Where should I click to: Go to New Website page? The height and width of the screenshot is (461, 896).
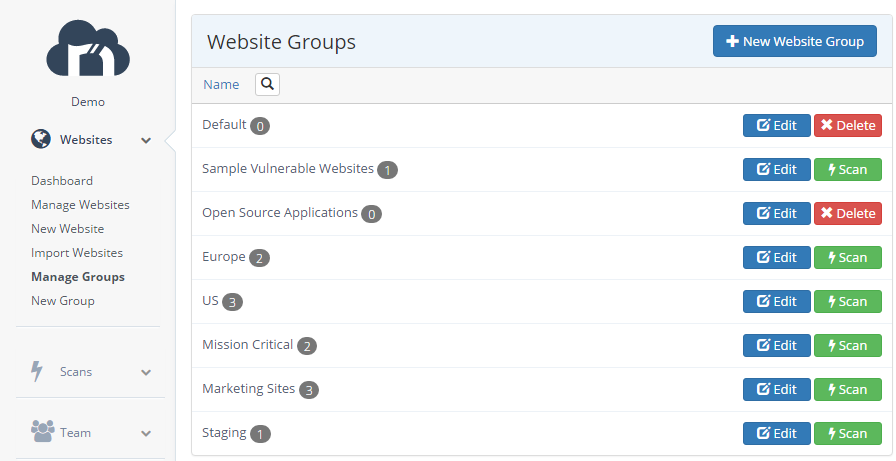pos(67,229)
